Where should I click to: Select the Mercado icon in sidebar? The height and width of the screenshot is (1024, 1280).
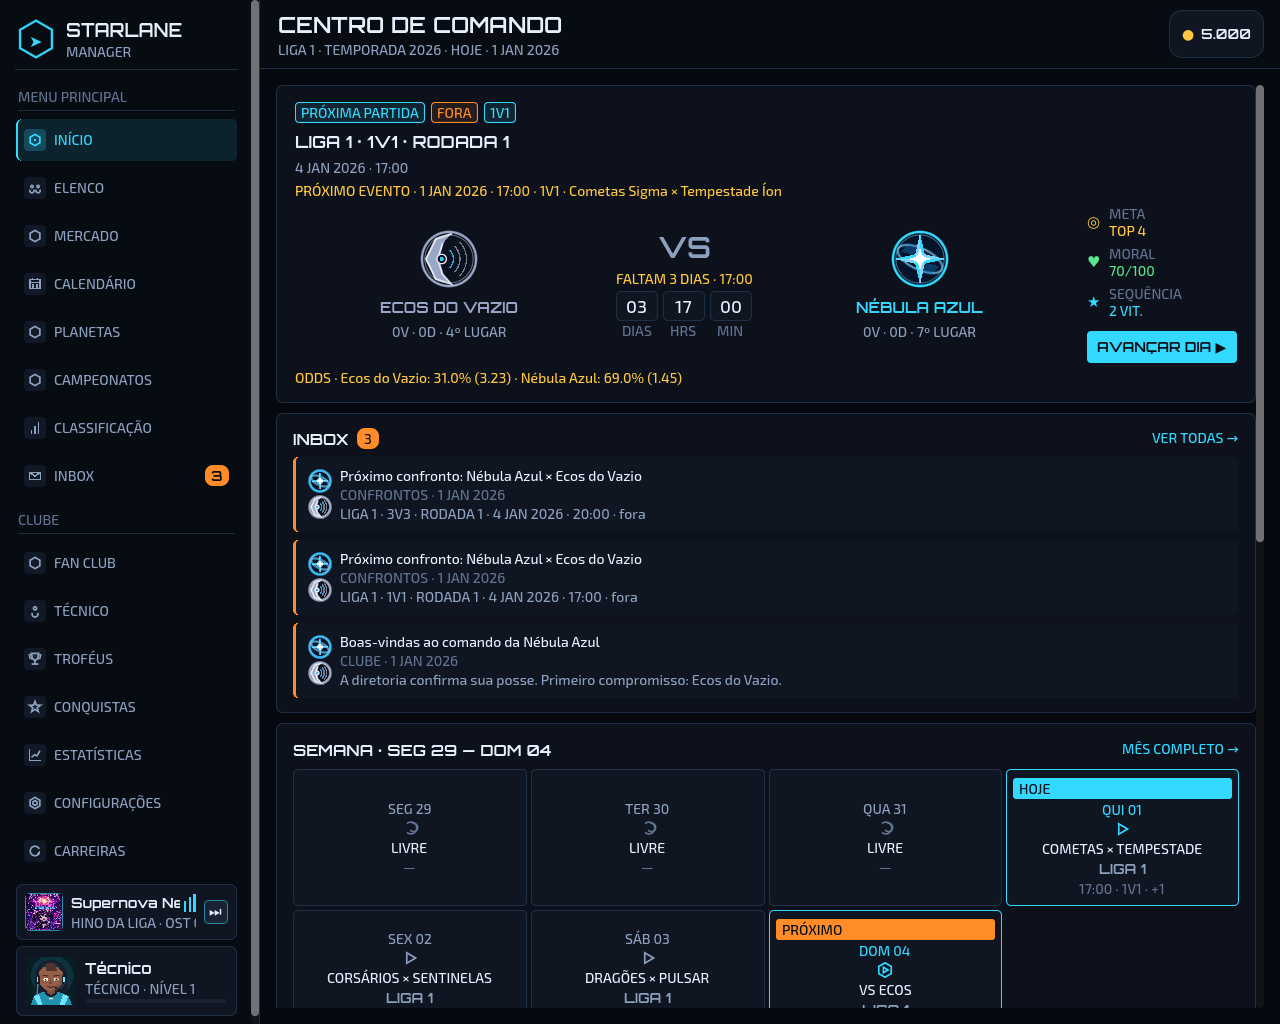35,236
